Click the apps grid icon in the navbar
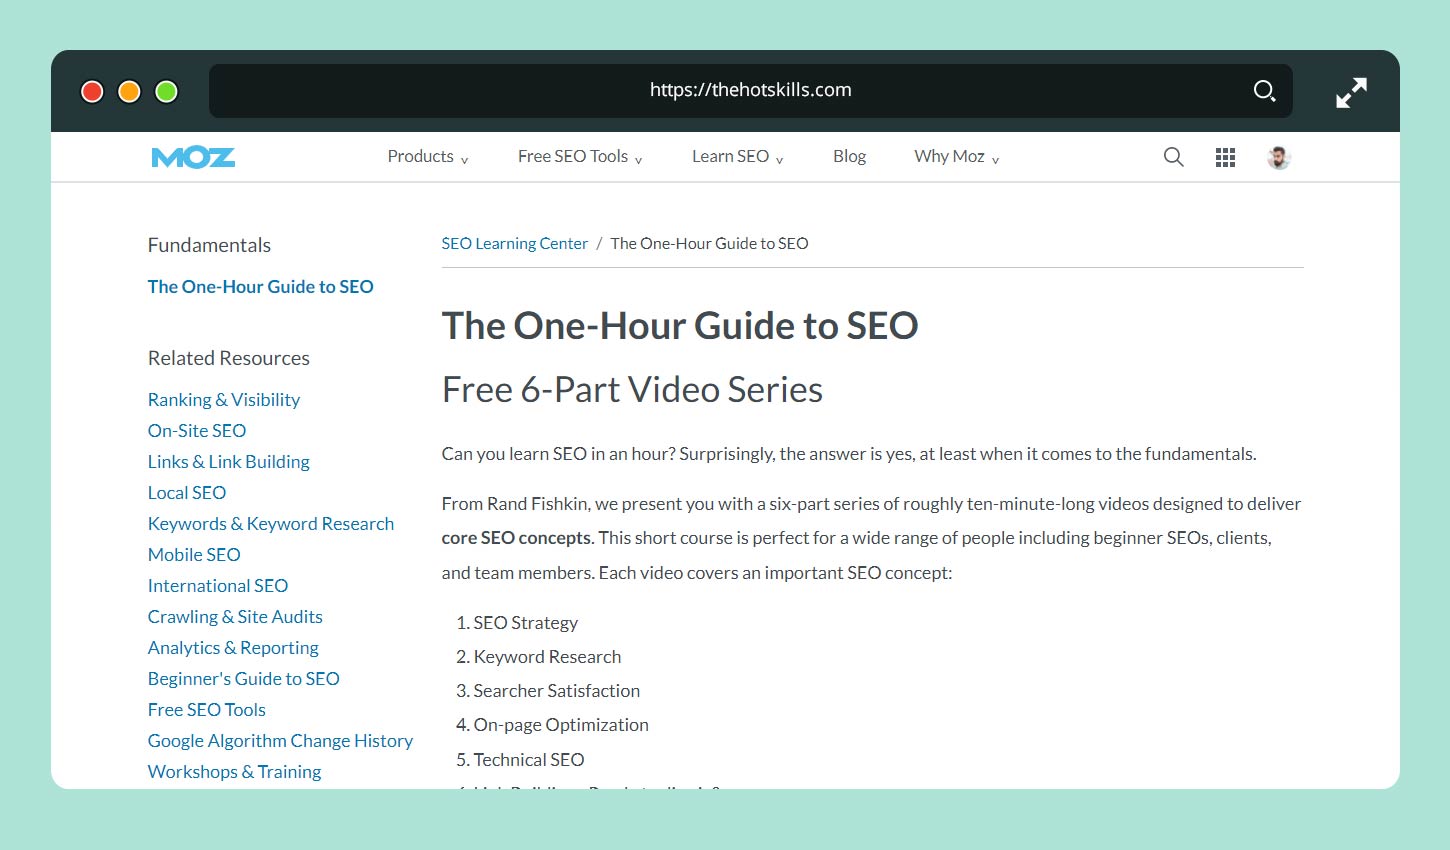1450x850 pixels. (1225, 156)
